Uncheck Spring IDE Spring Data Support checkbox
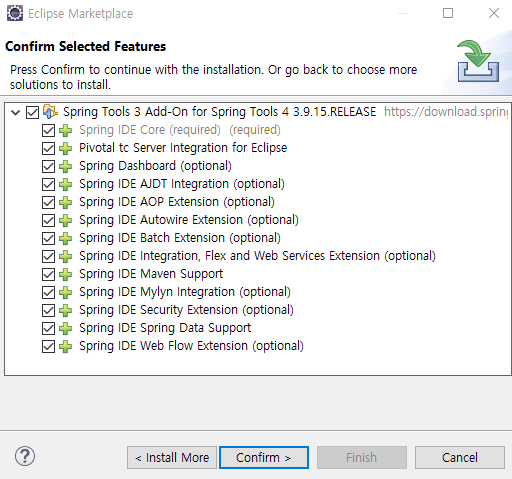The width and height of the screenshot is (512, 479). pyautogui.click(x=48, y=328)
